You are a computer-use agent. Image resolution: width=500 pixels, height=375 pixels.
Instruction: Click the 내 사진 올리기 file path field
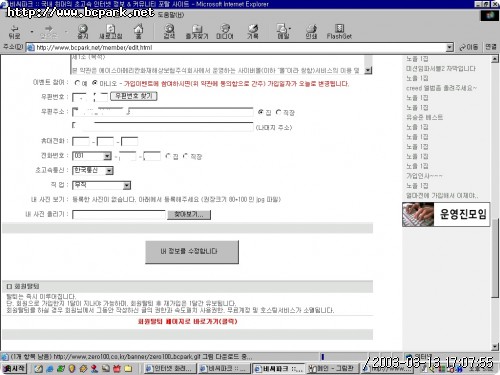(119, 215)
